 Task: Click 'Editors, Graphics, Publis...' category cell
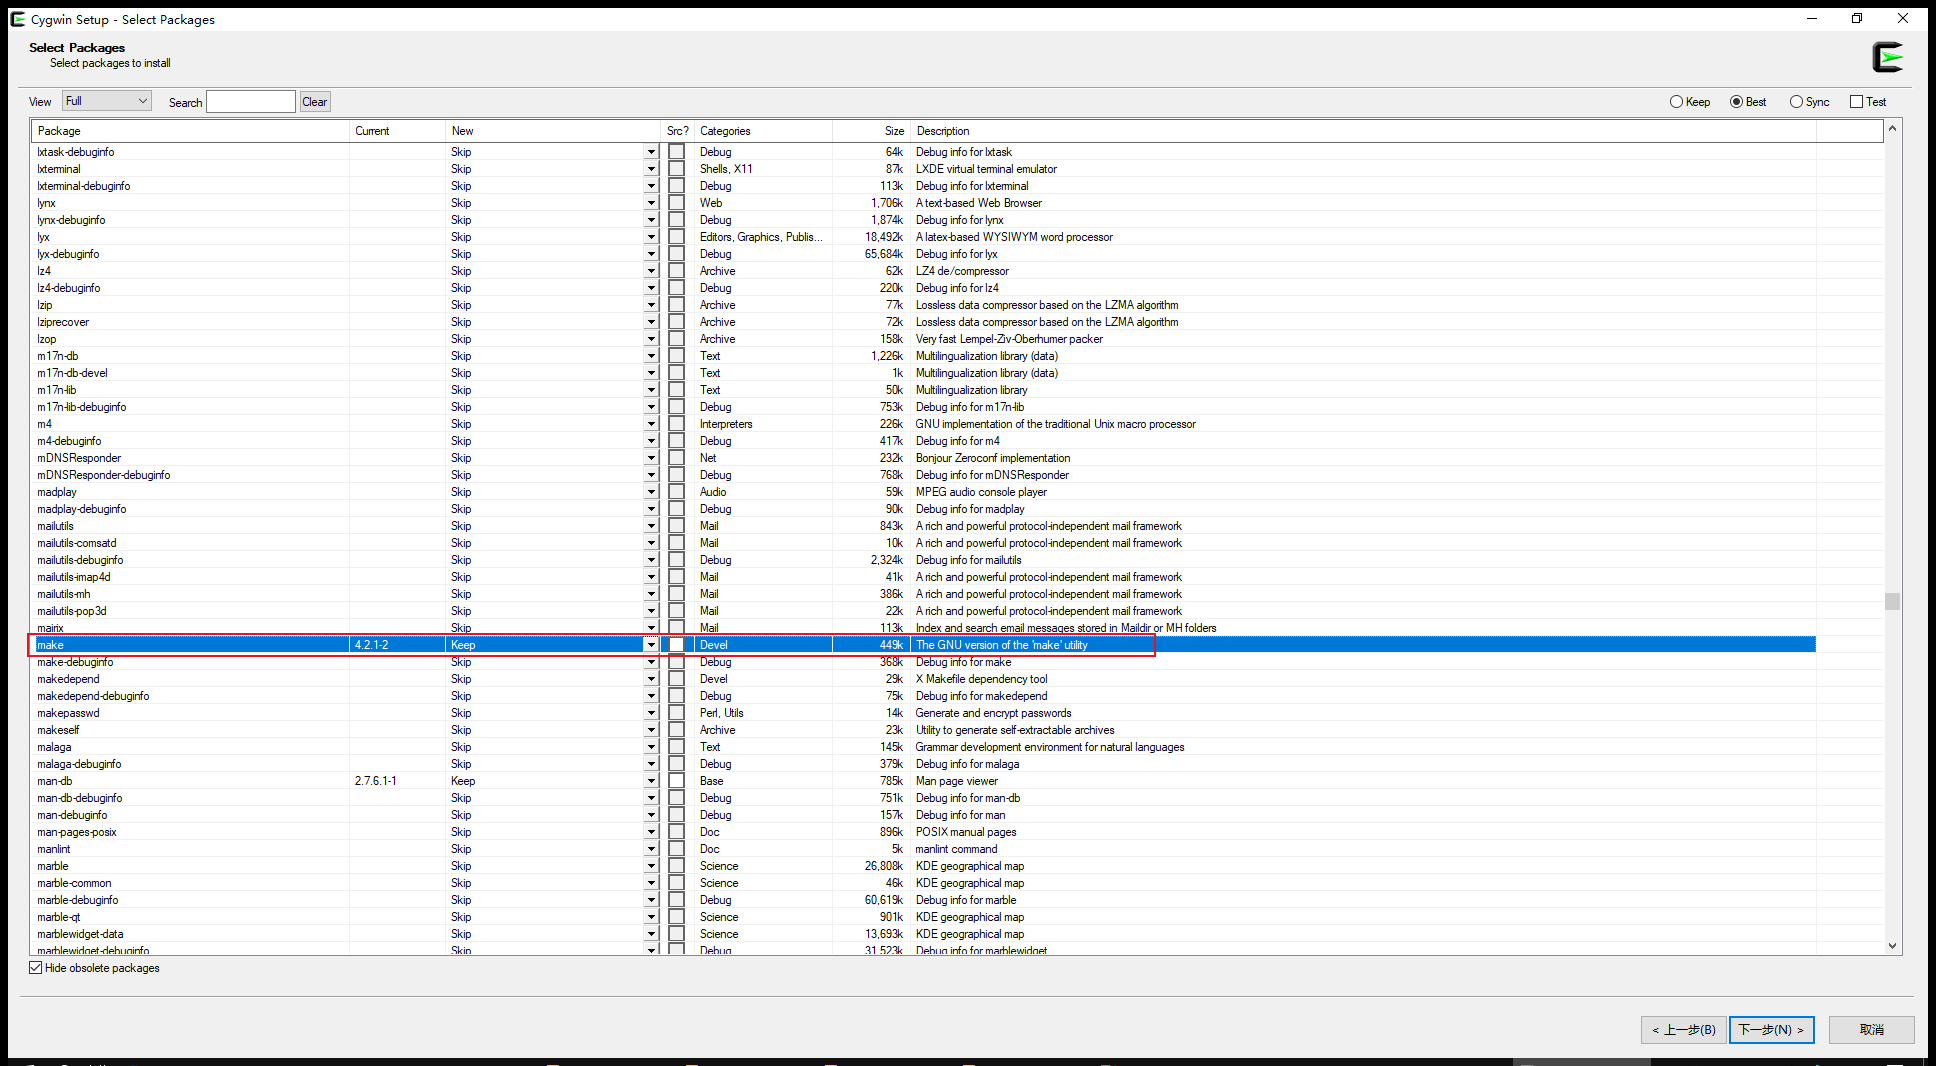(761, 237)
